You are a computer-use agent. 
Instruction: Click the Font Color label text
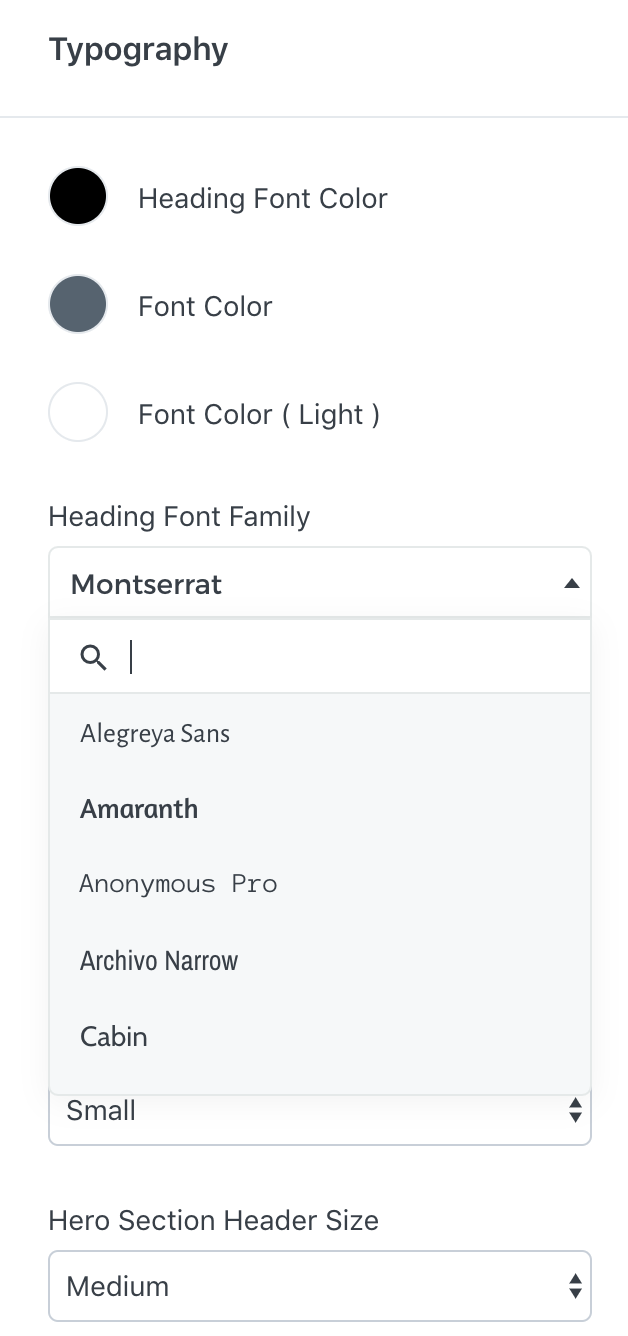205,306
